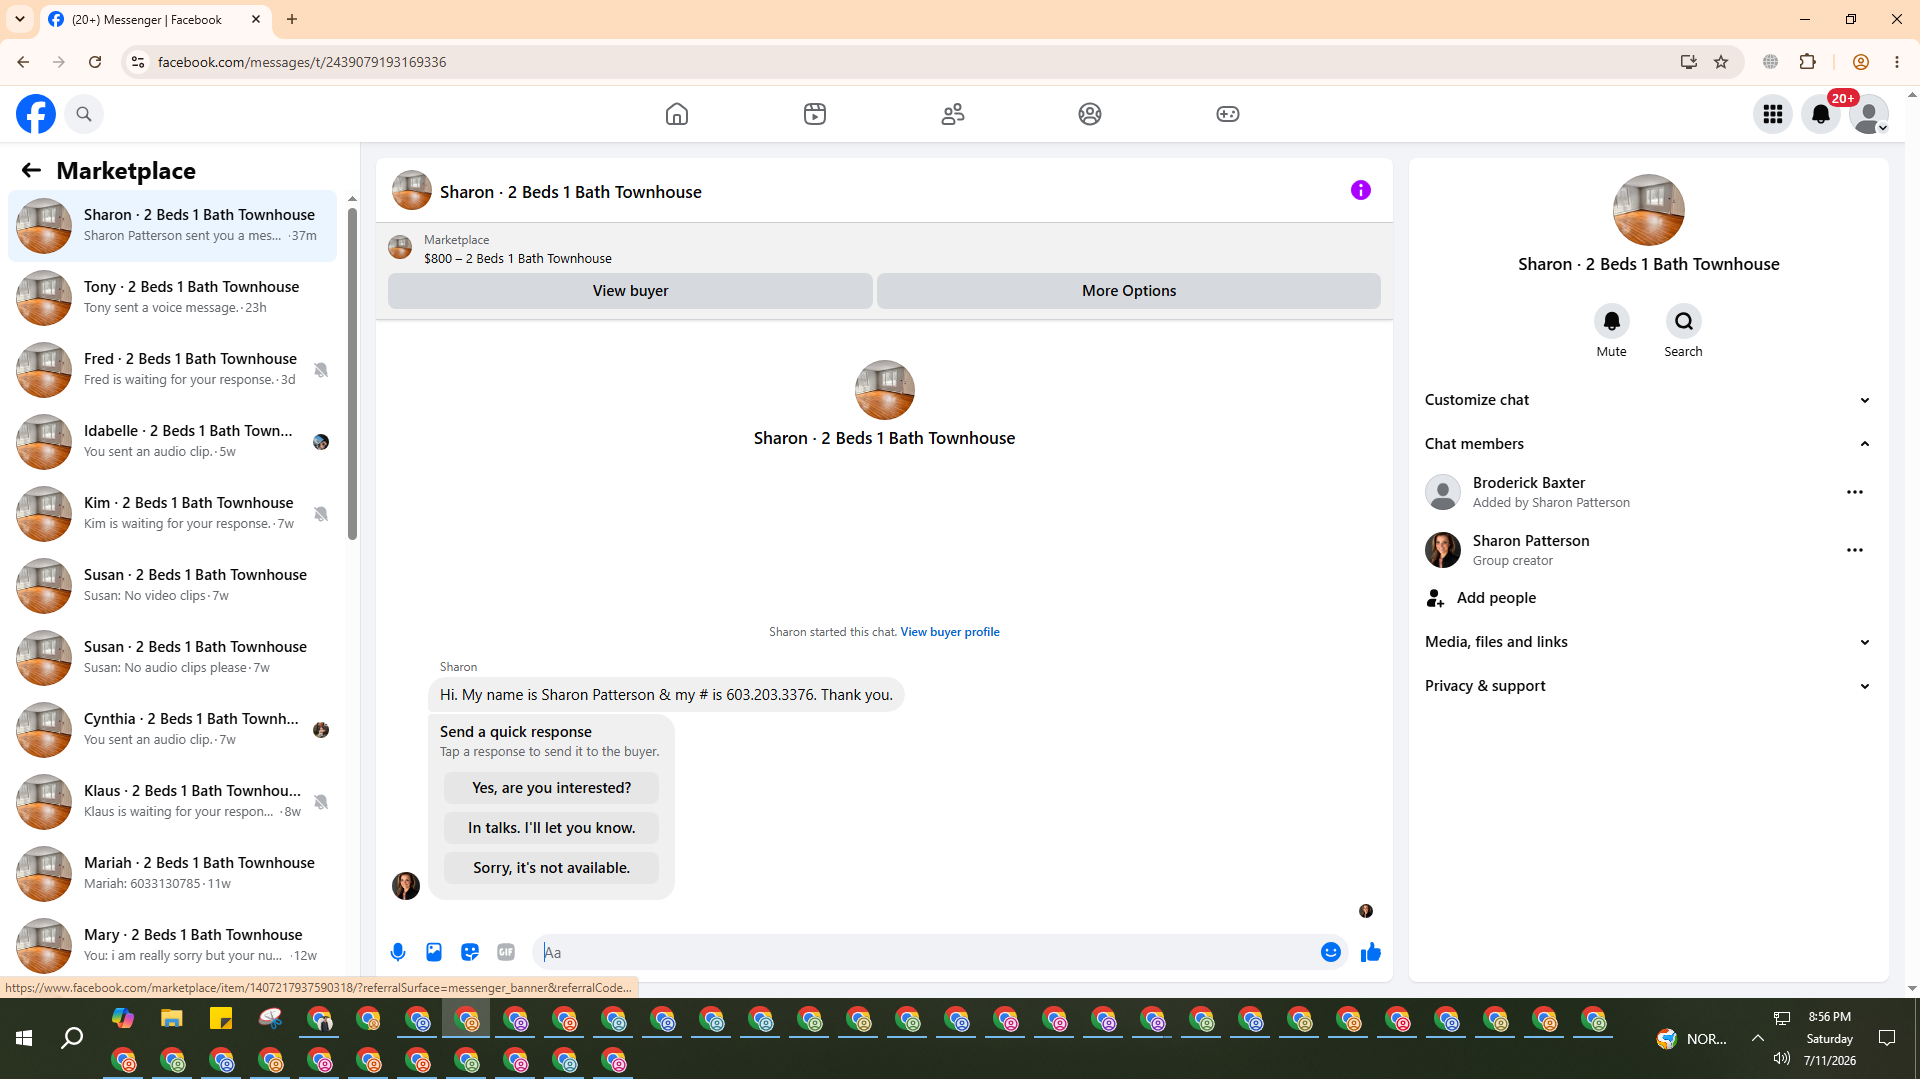
Task: Open Klaus's townhouse conversation
Action: point(172,801)
